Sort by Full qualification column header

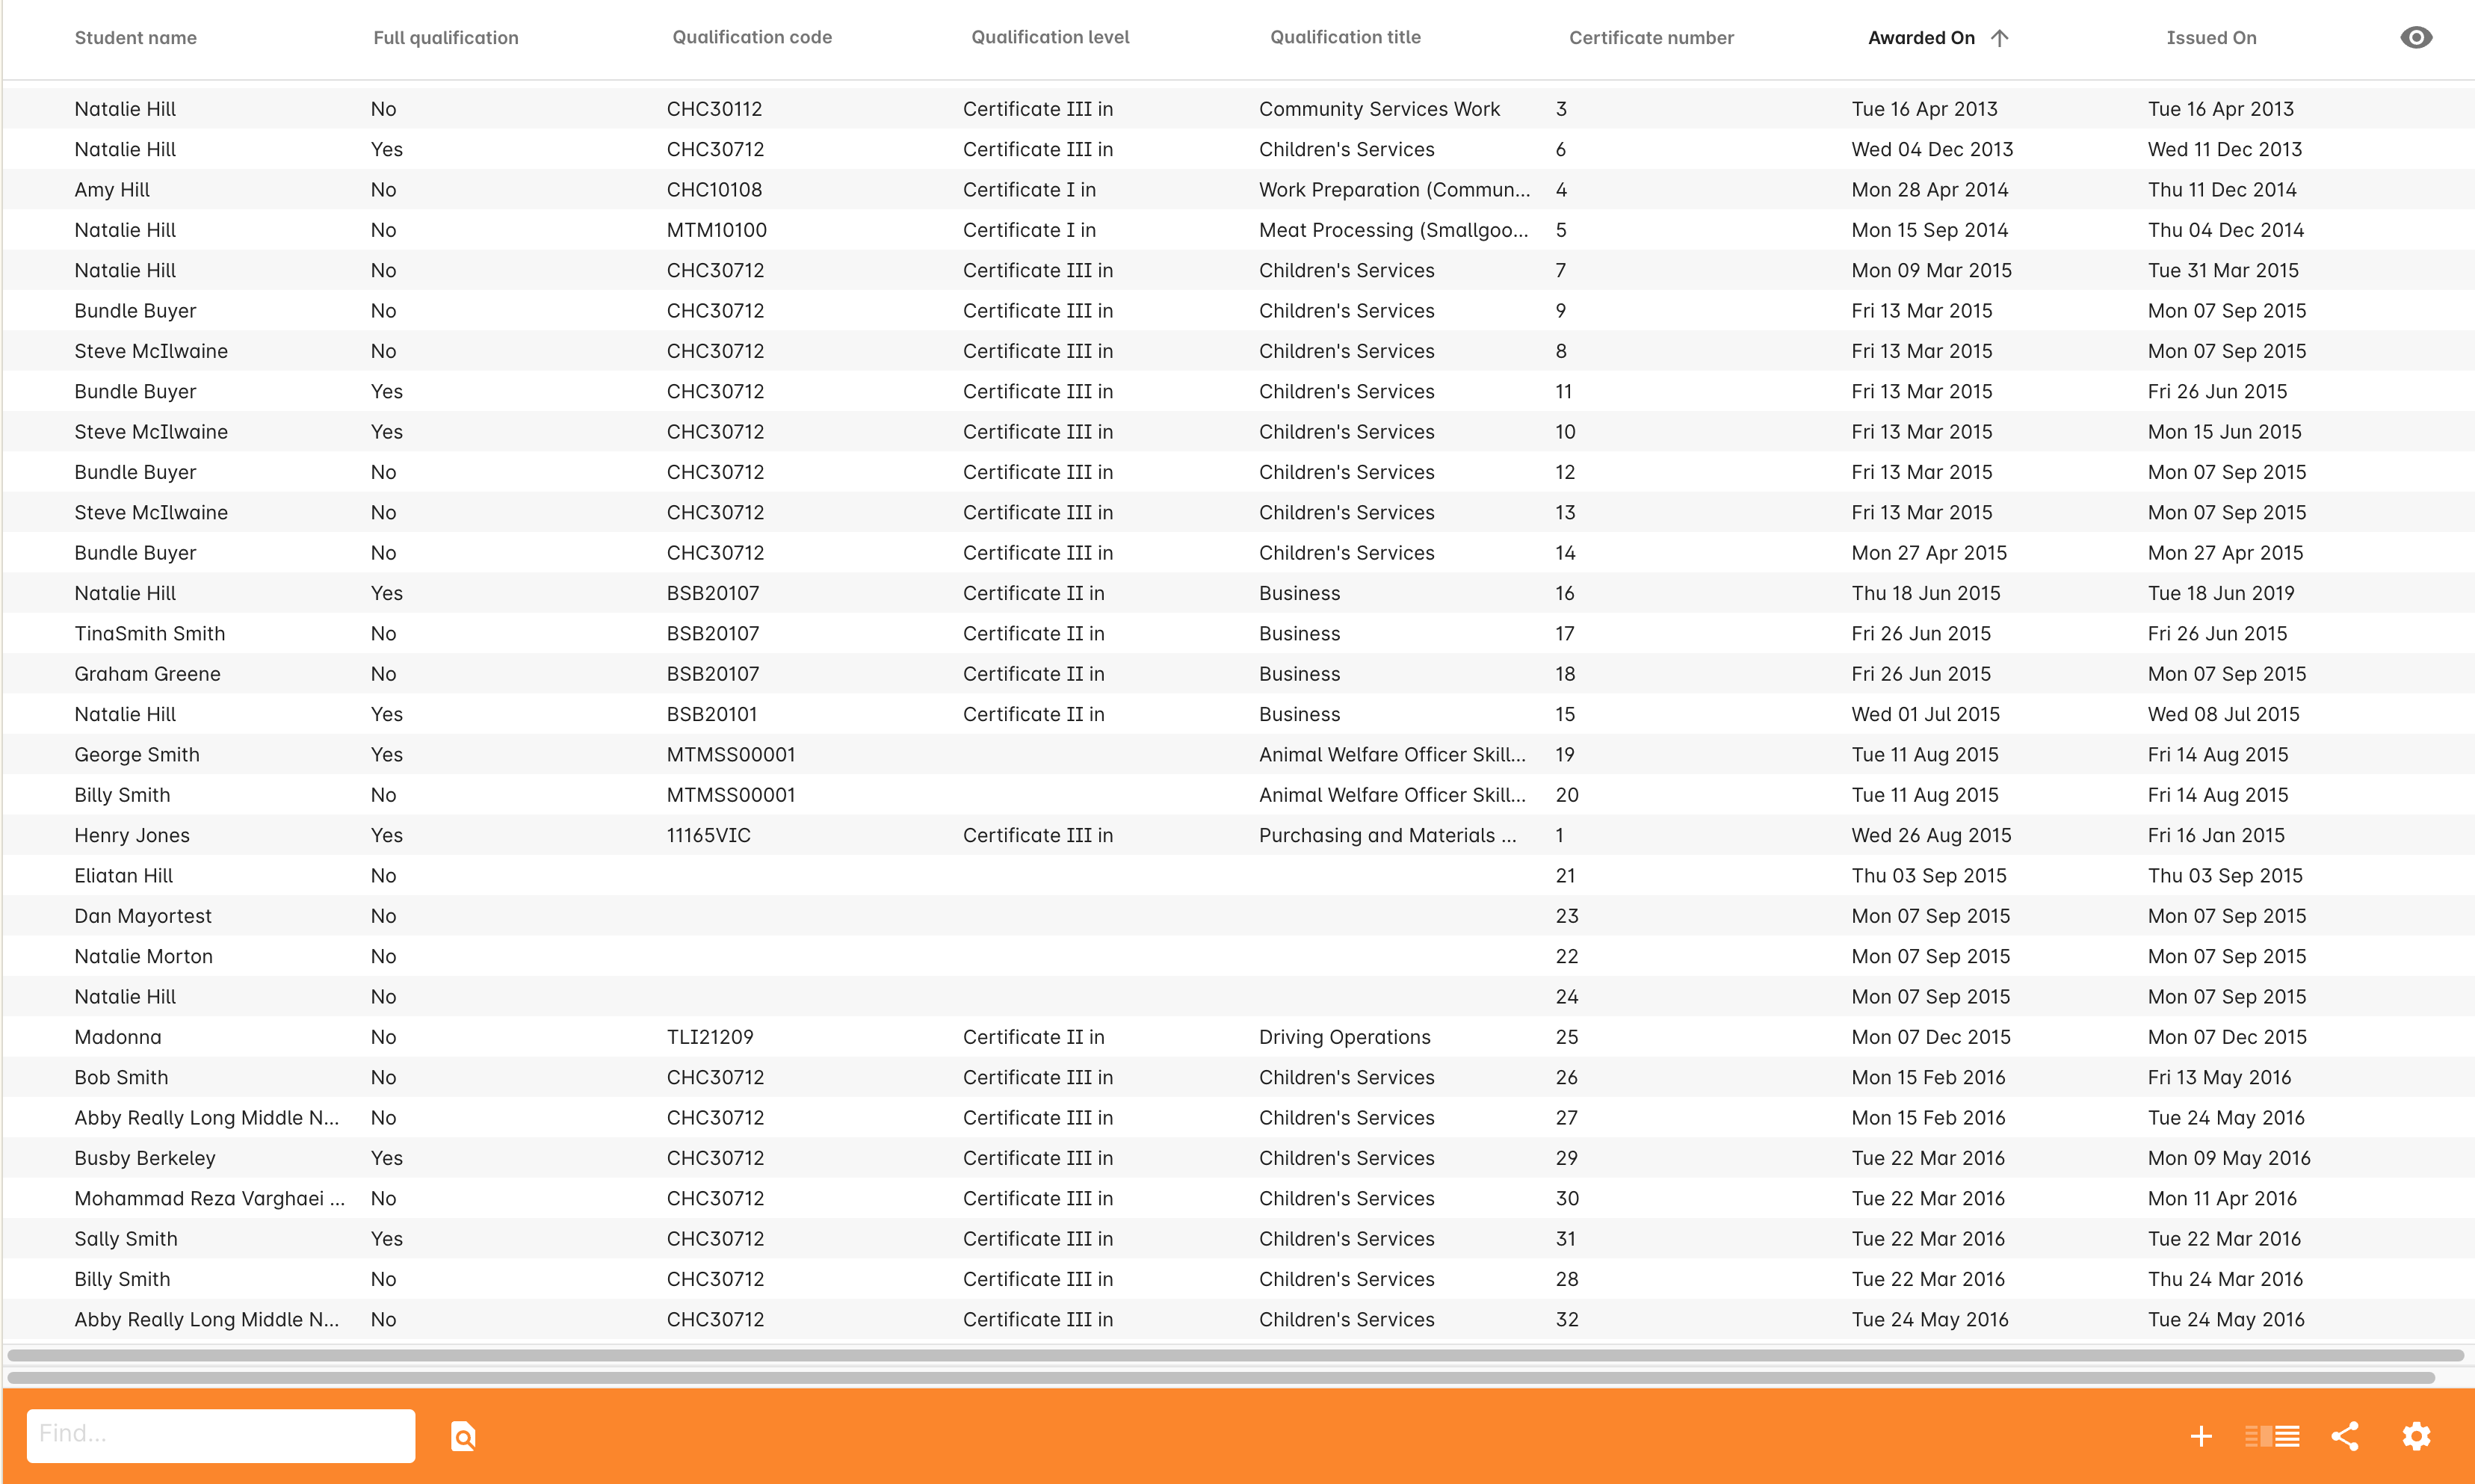446,38
